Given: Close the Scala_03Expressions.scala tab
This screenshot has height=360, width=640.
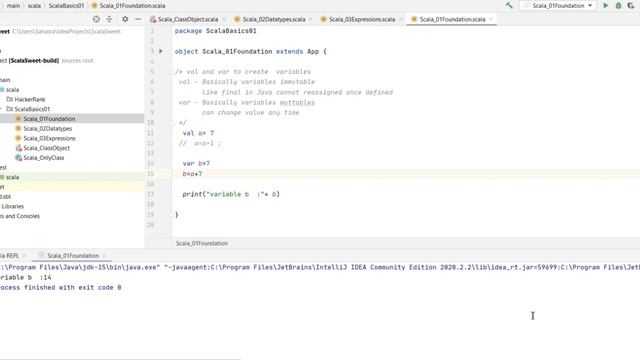Looking at the screenshot, I should pos(401,19).
